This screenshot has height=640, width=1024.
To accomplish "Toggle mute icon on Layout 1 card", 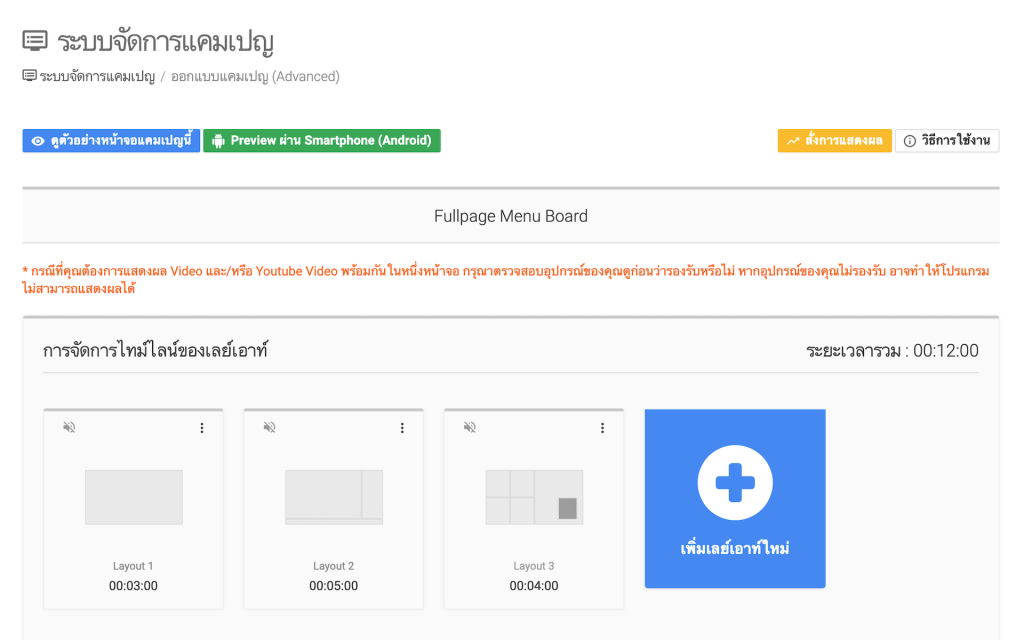I will (x=69, y=427).
